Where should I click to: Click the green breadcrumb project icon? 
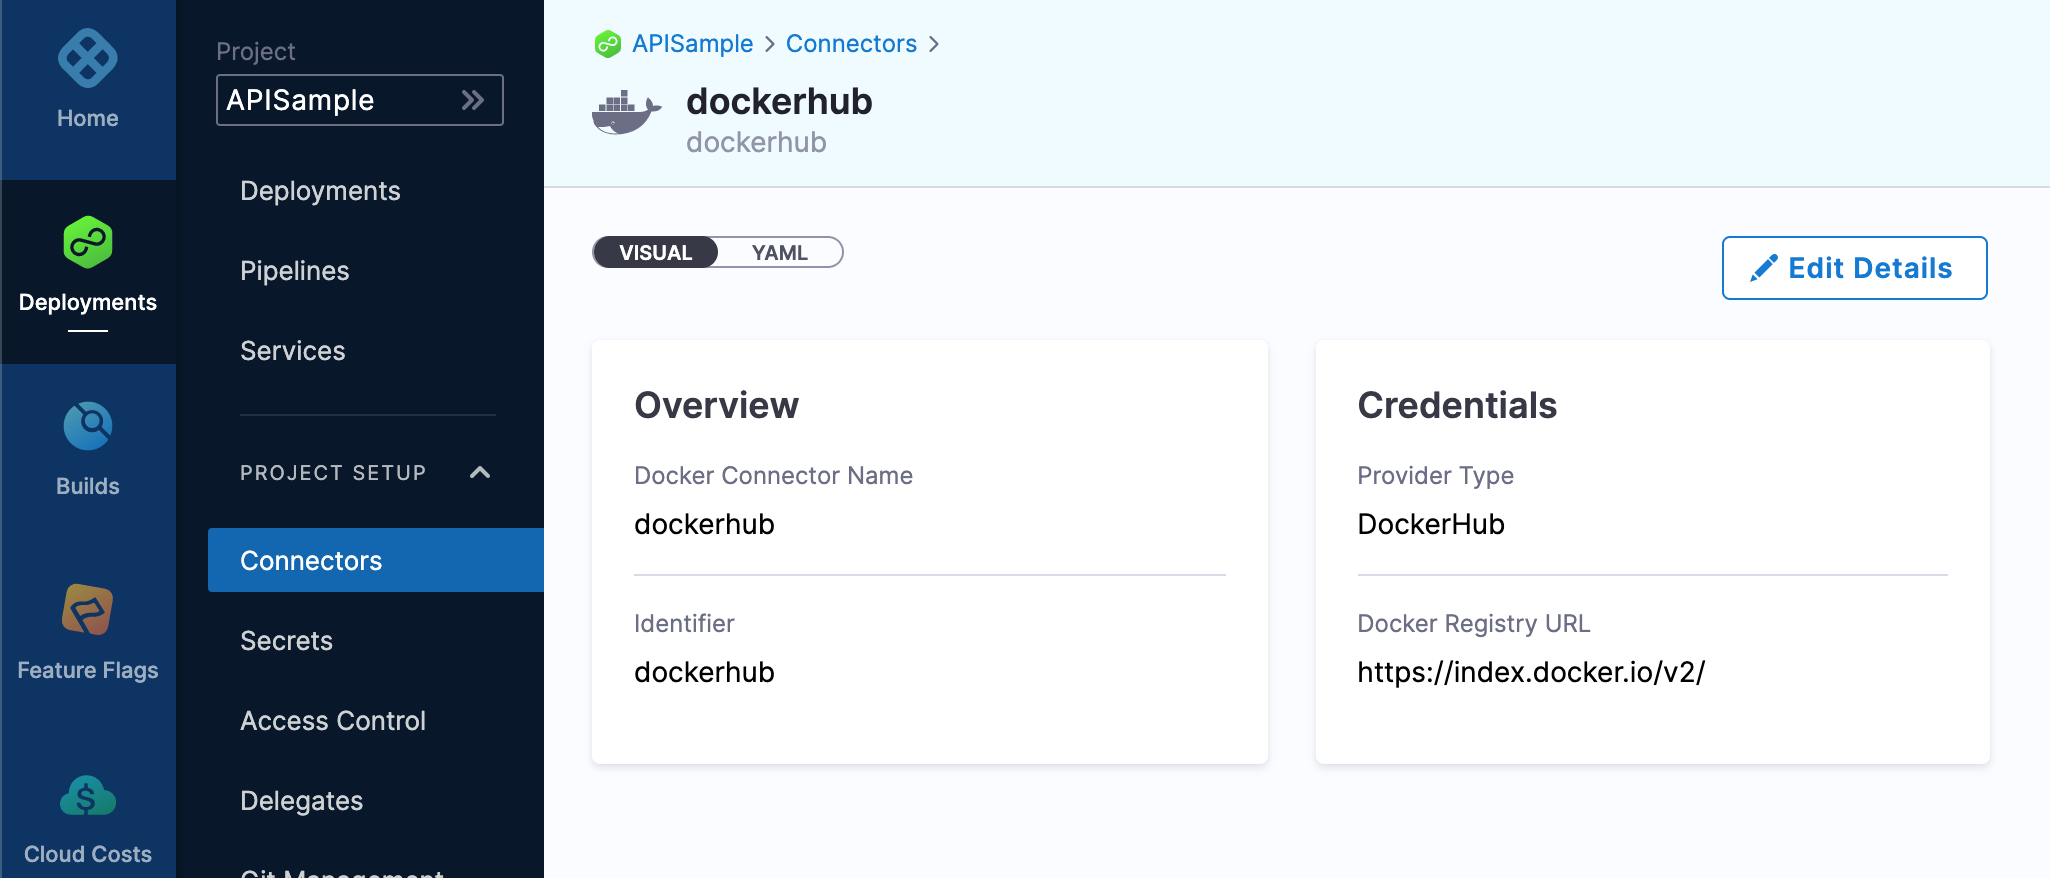[608, 44]
